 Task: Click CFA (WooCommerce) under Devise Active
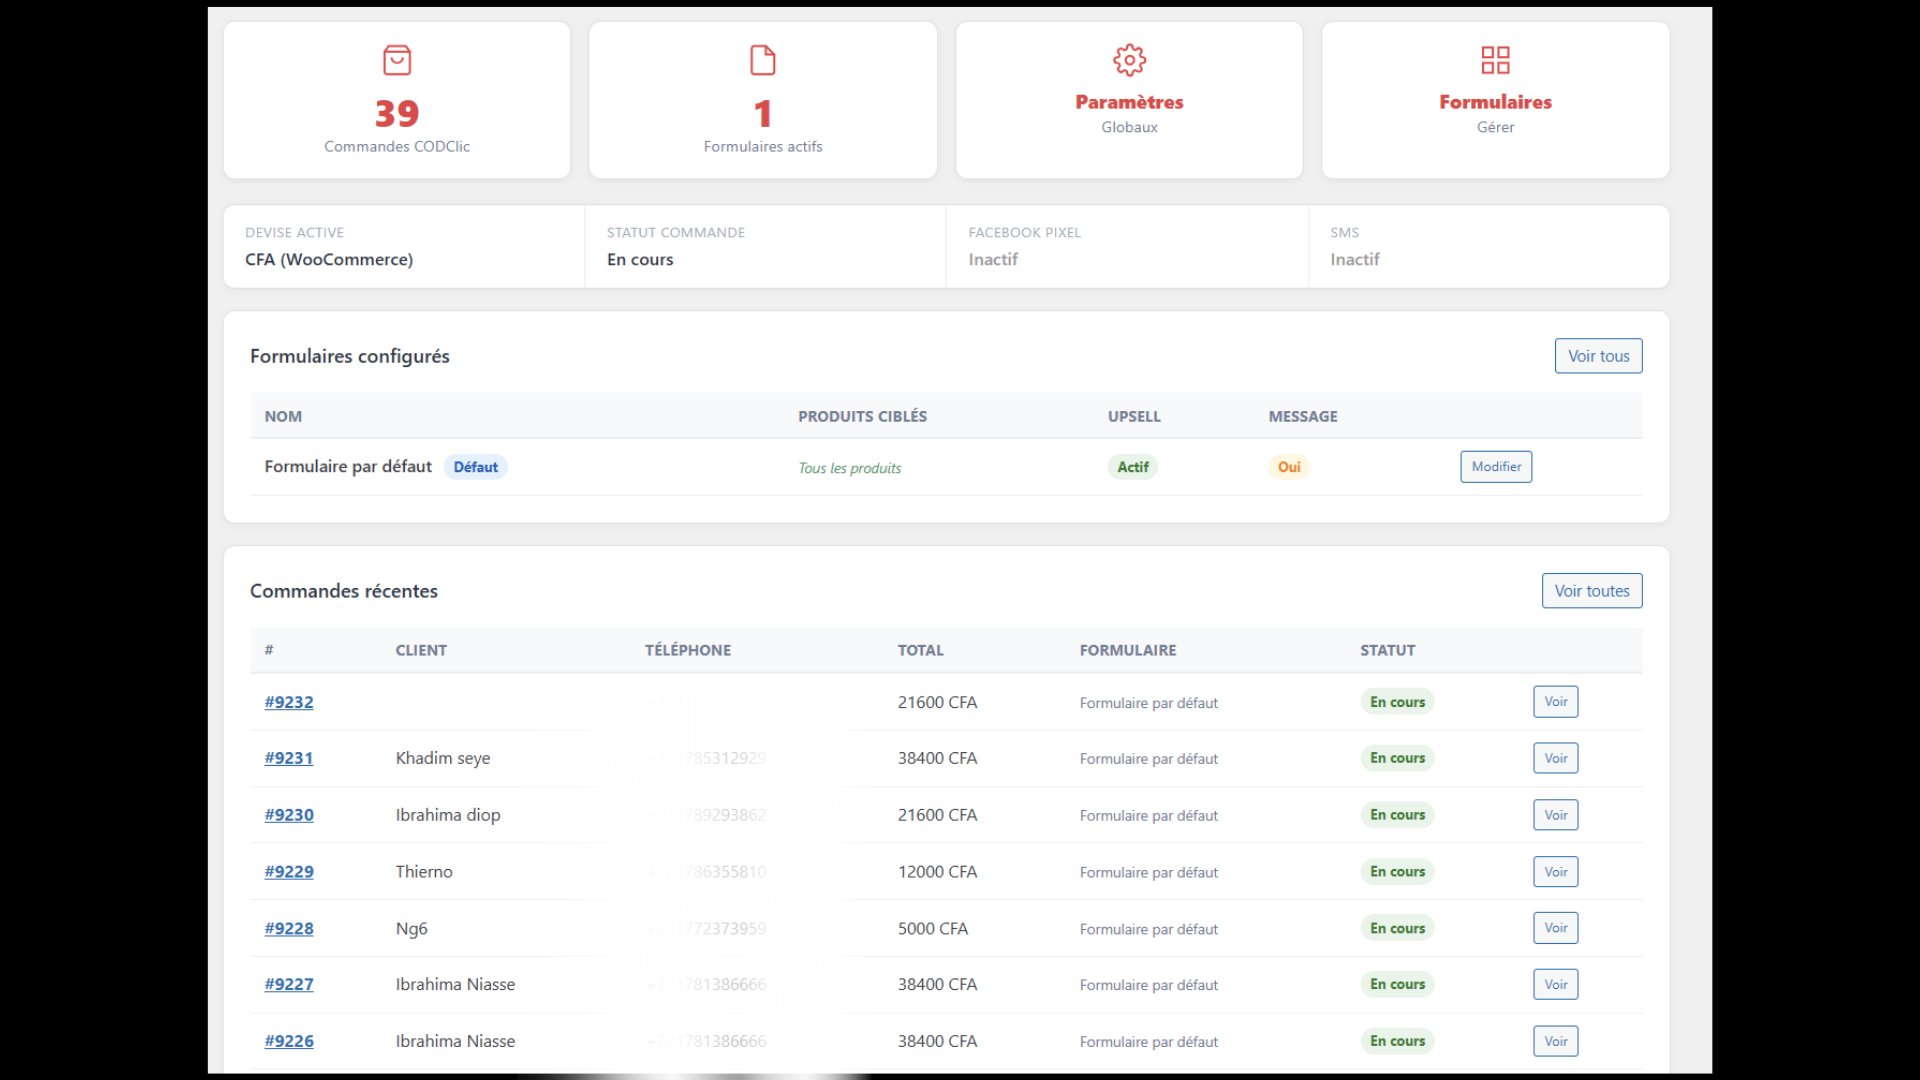coord(329,259)
